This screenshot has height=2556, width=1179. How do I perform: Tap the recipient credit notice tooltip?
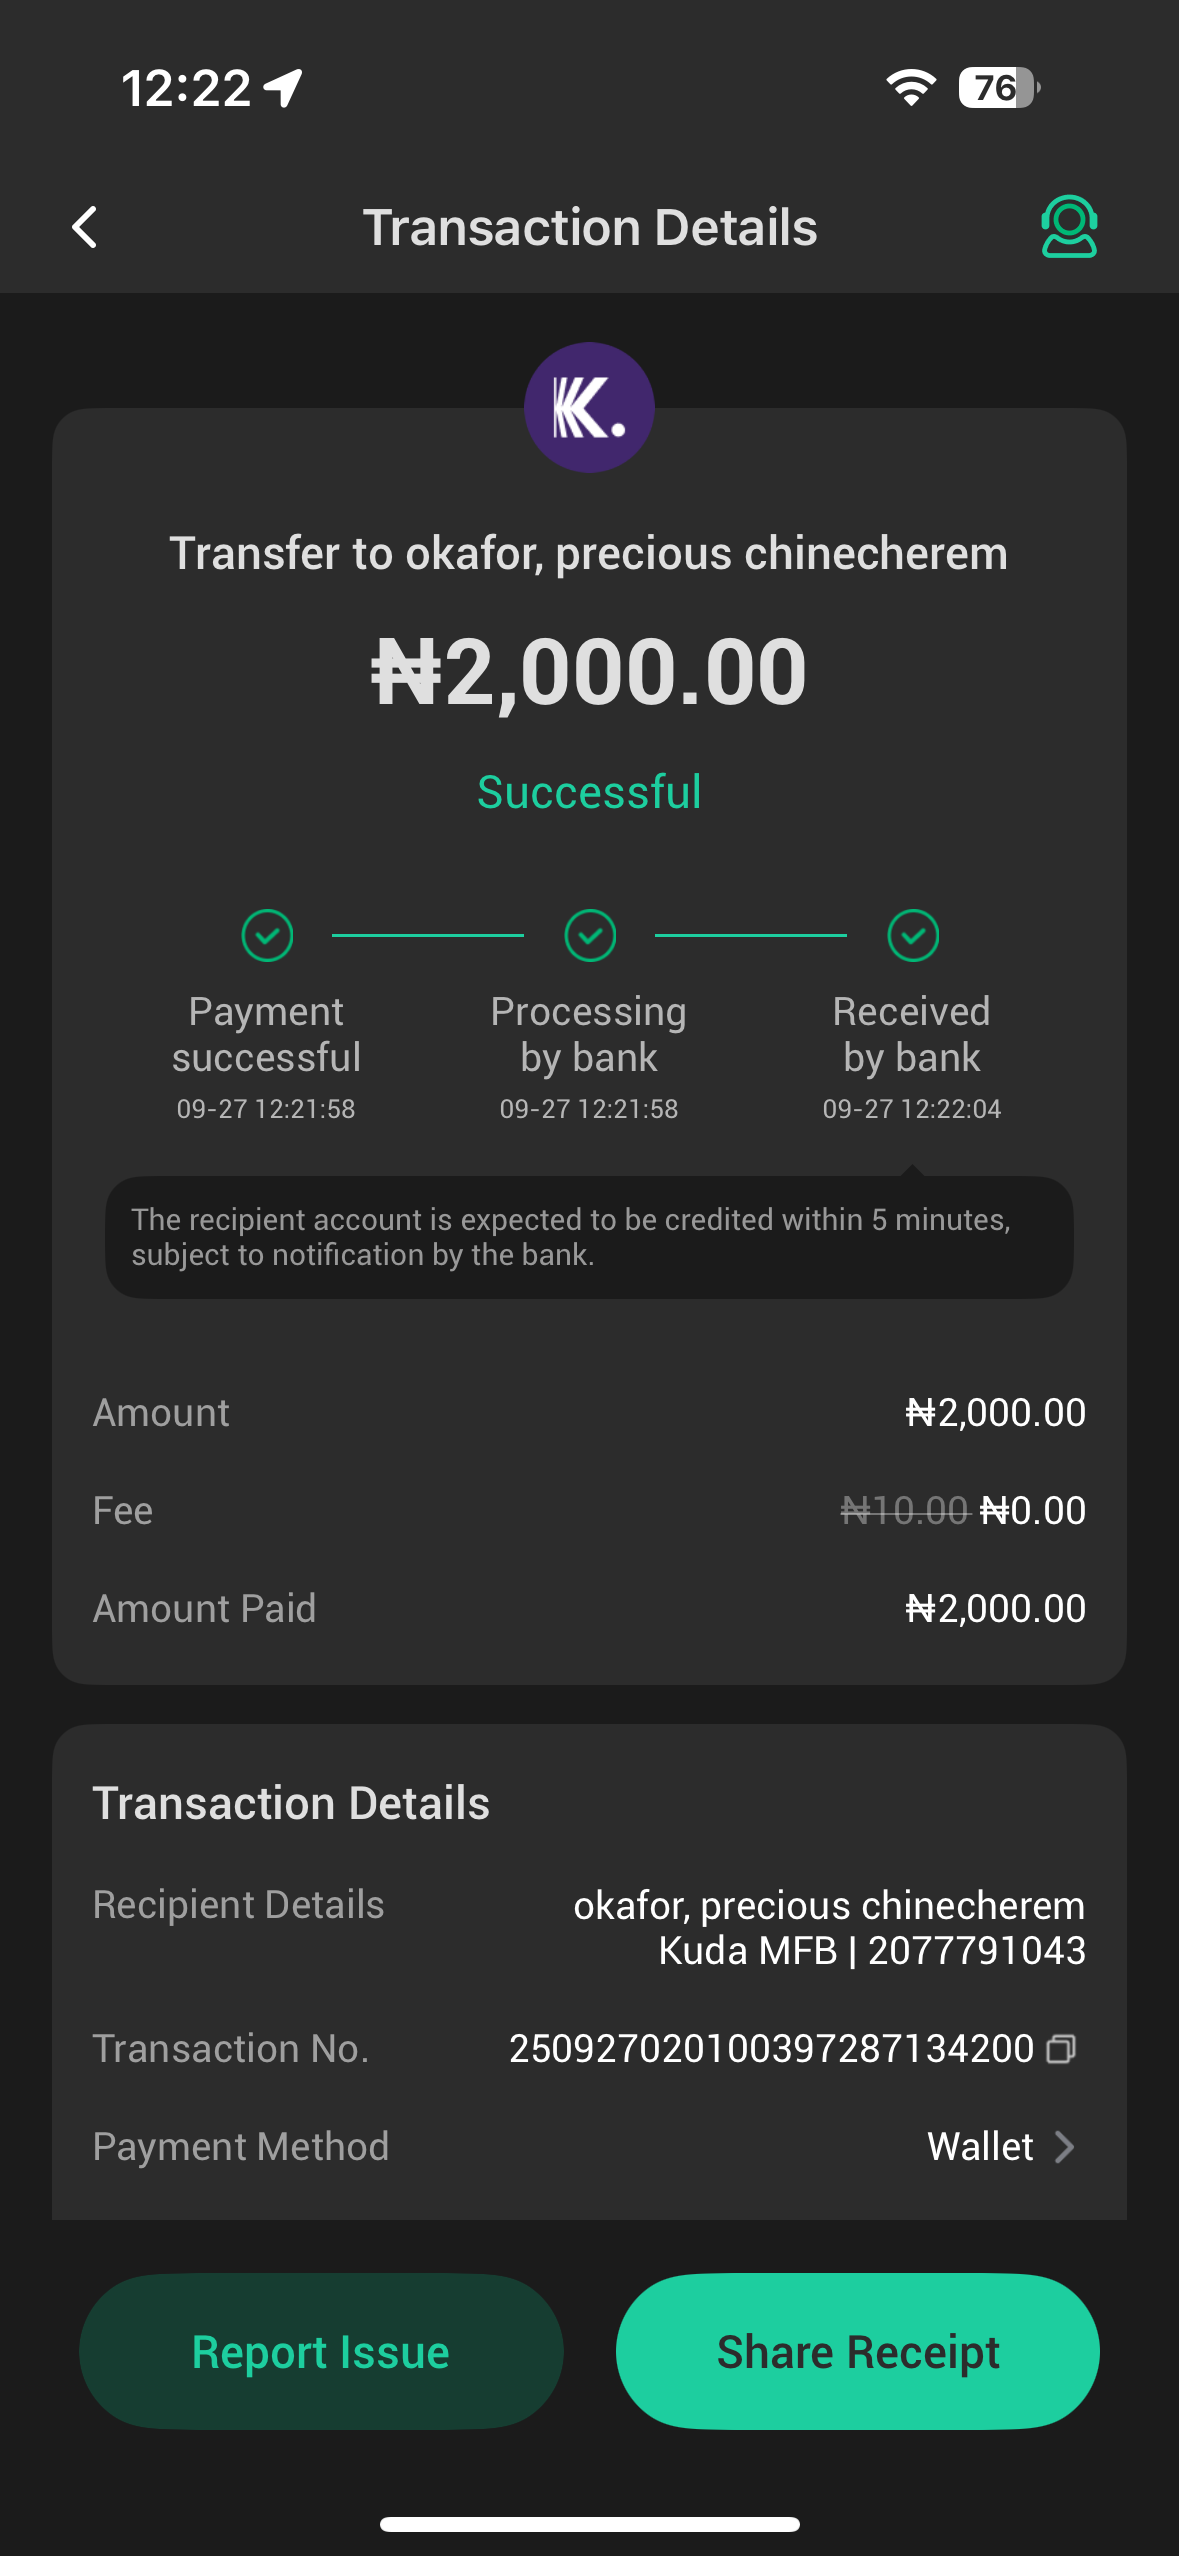click(x=589, y=1237)
